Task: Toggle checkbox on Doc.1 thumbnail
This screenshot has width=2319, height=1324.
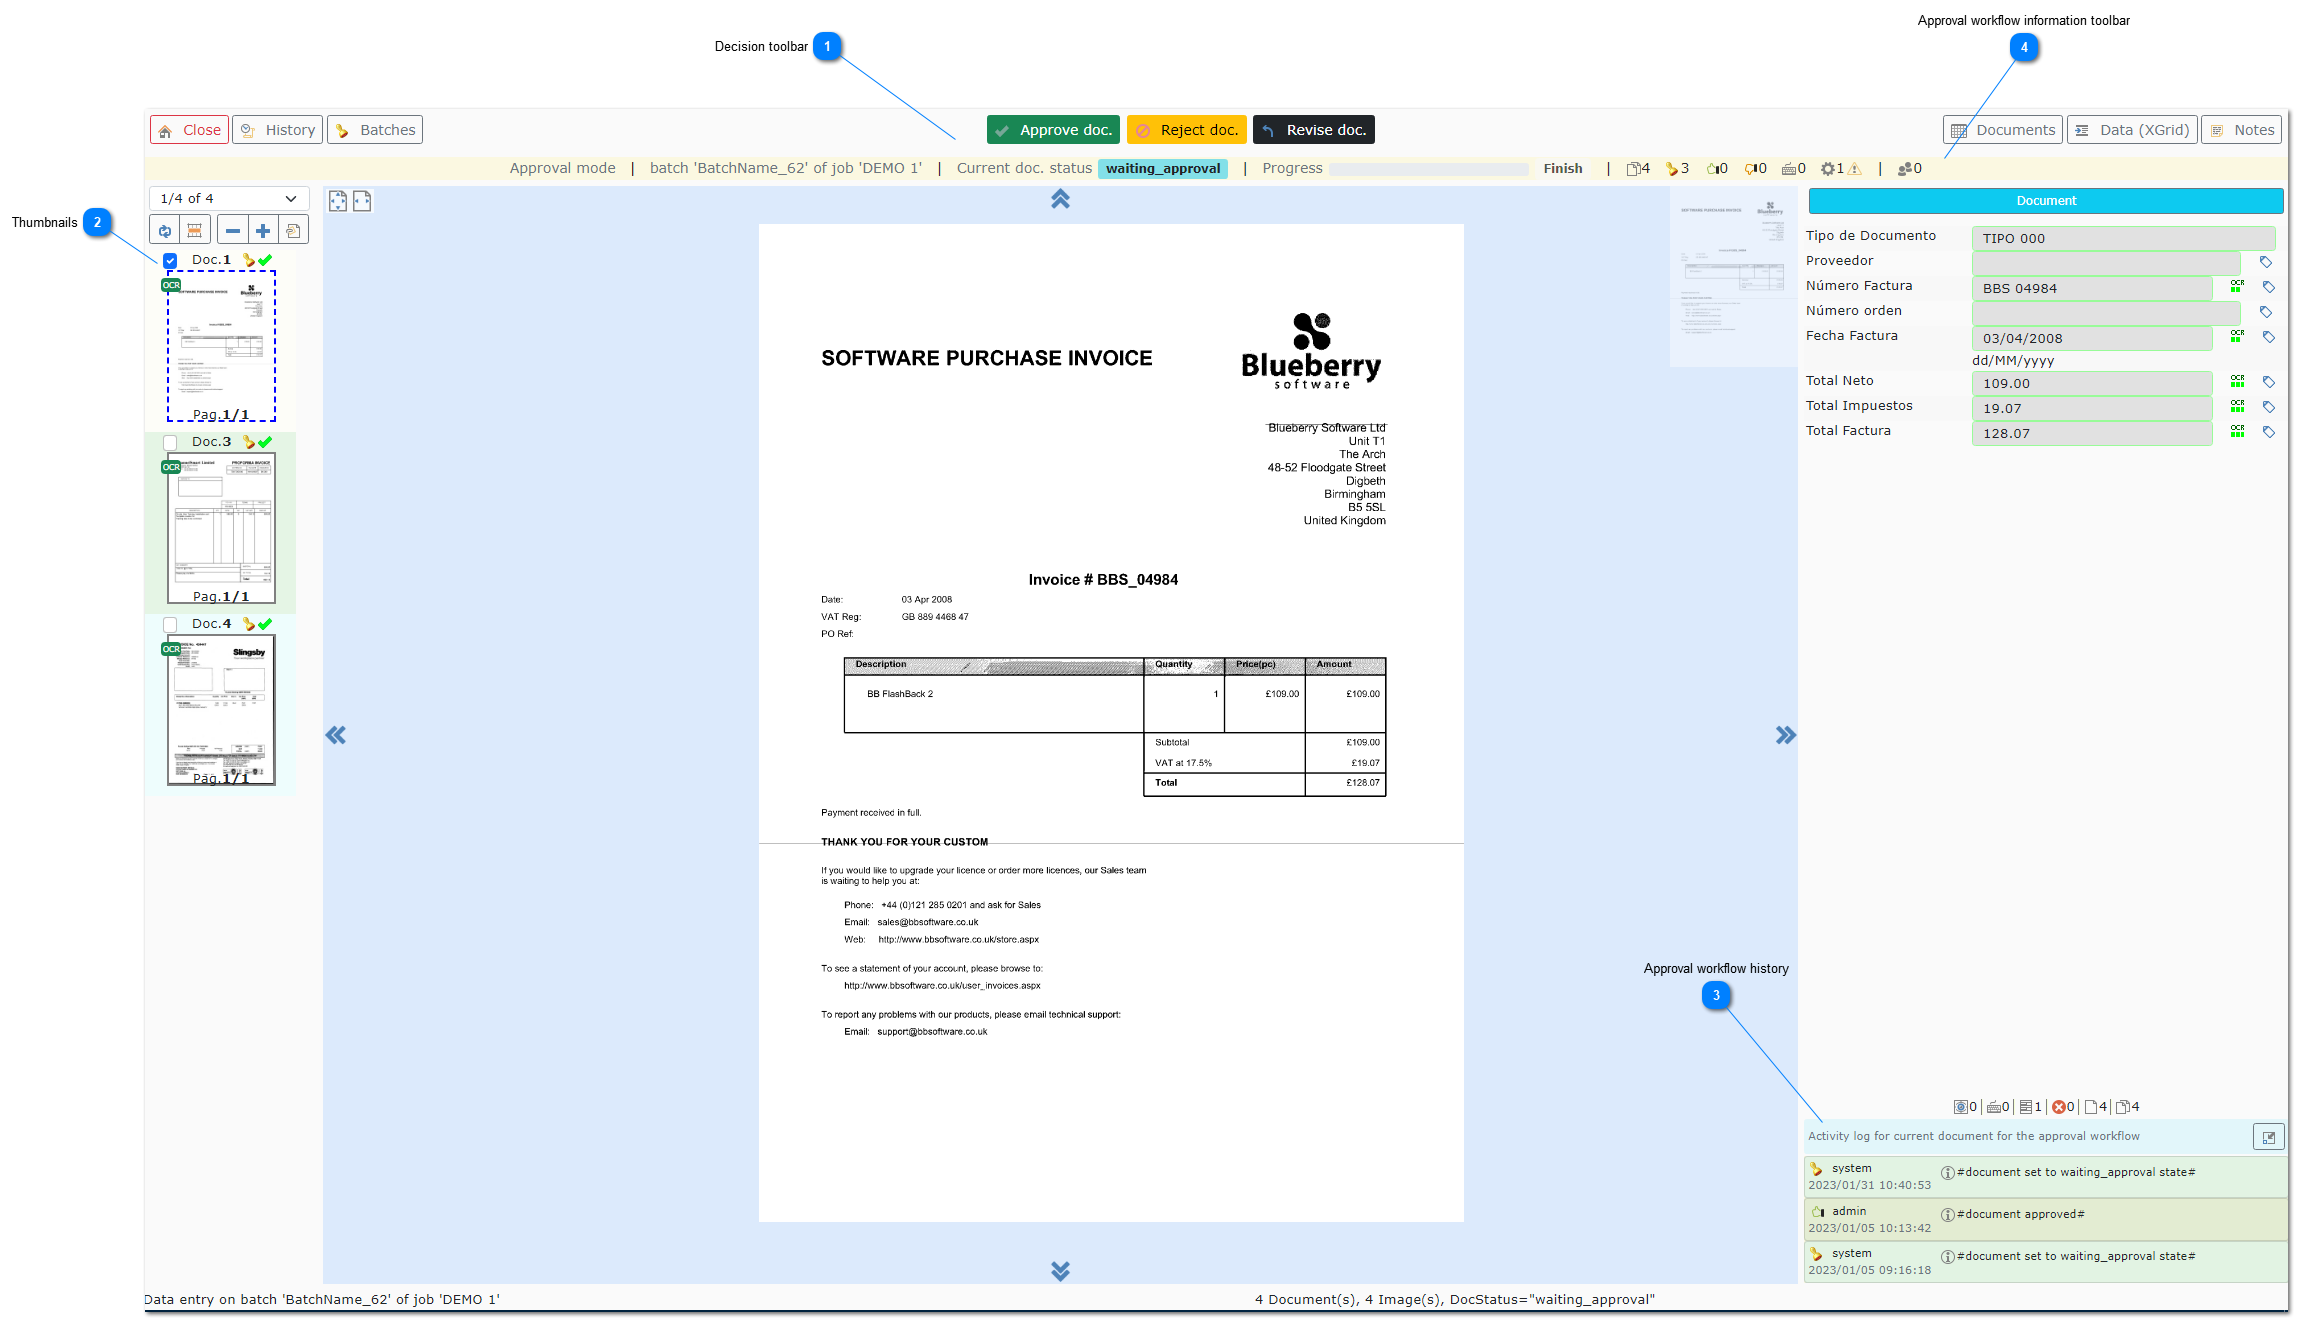Action: (170, 260)
